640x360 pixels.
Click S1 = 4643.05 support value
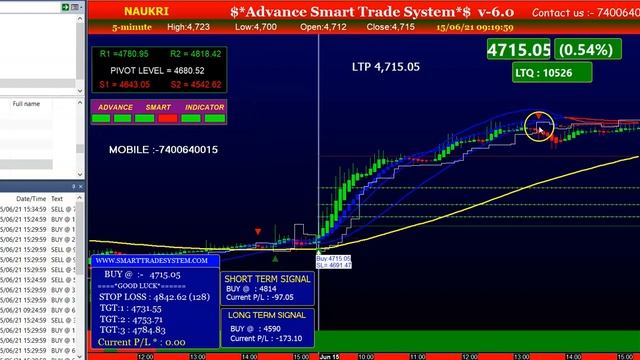(x=124, y=85)
